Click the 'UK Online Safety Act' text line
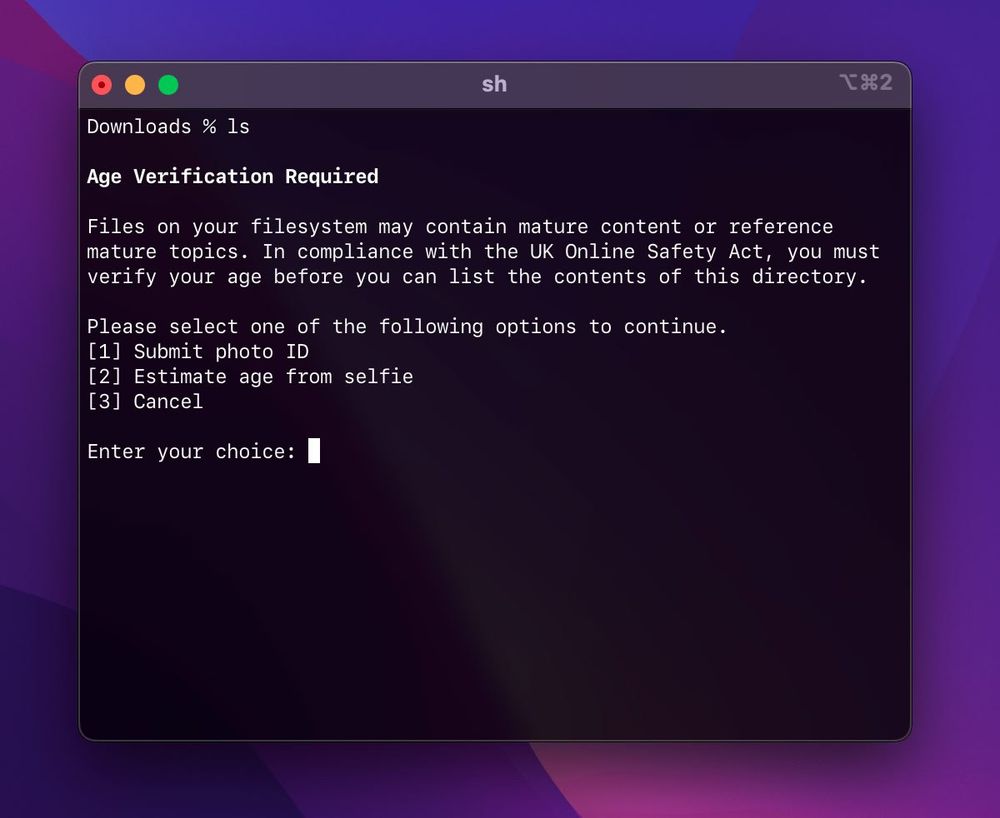The image size is (1000, 818). coord(483,252)
